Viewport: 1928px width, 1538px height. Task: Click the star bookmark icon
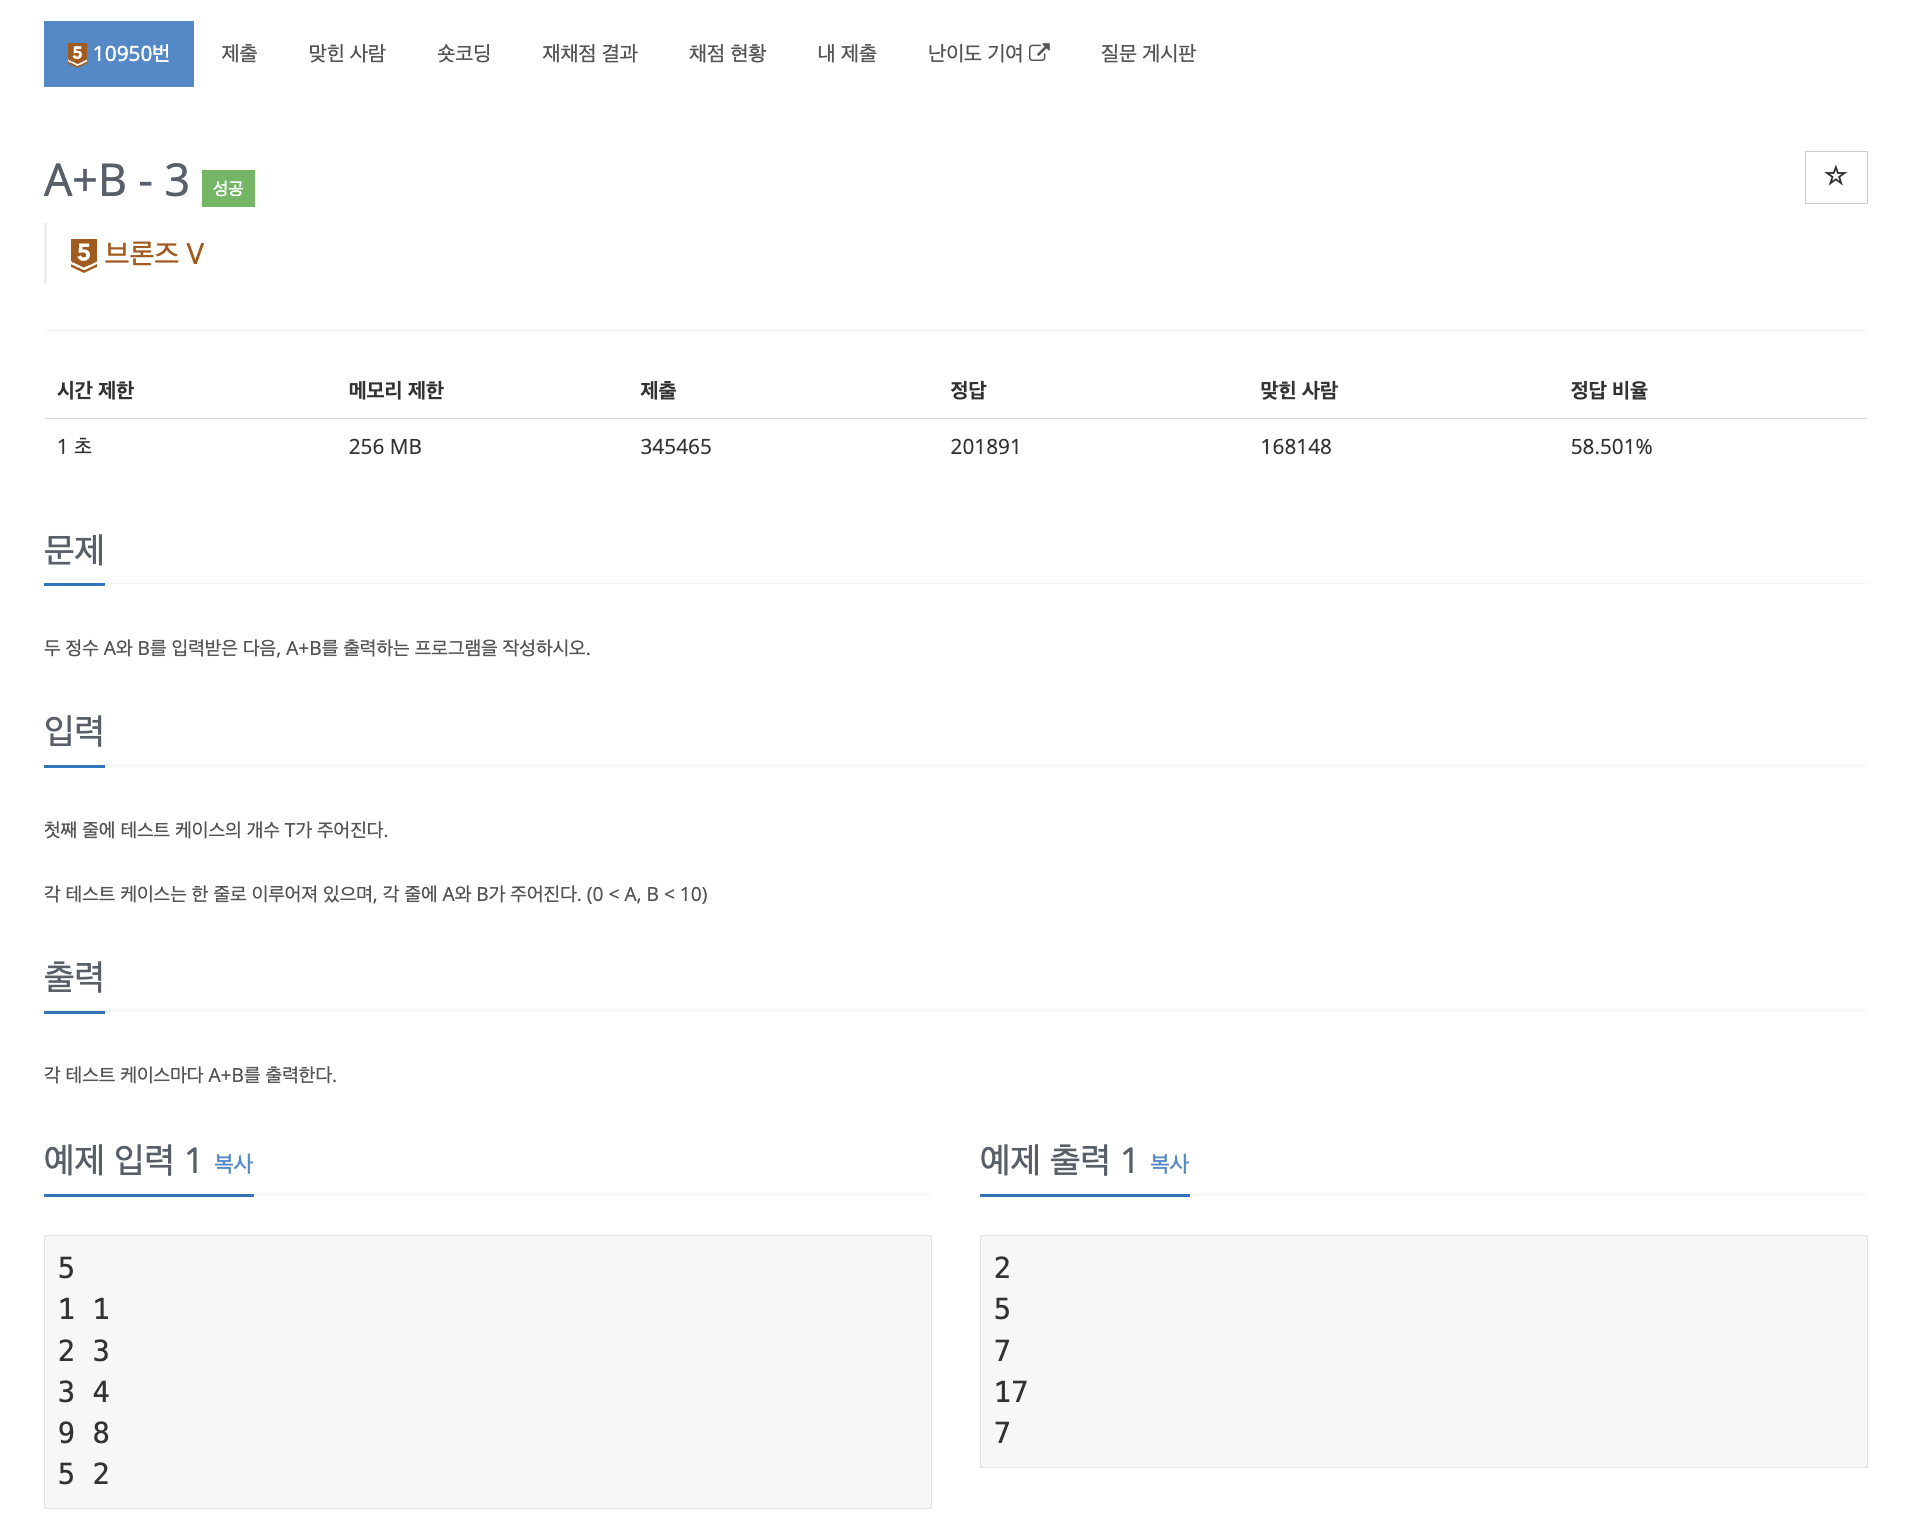[x=1836, y=177]
